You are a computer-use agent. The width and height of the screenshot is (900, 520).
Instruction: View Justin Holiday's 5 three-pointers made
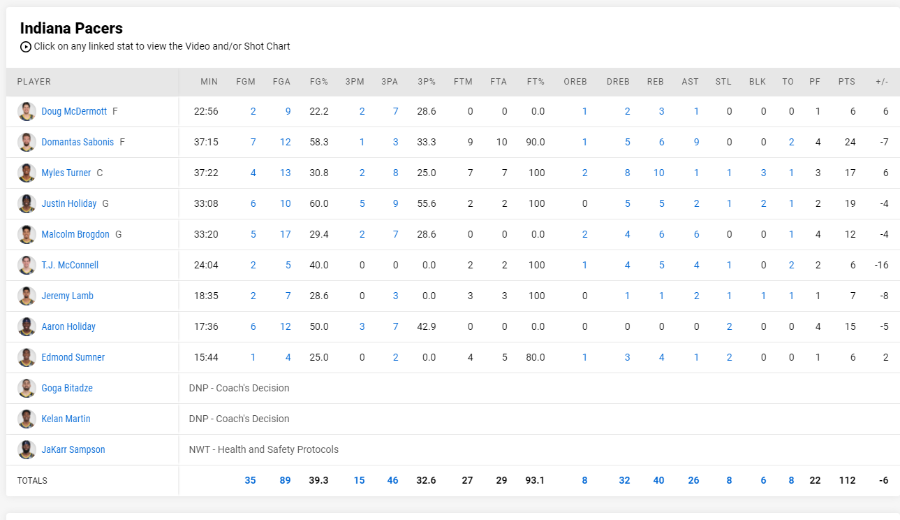362,203
